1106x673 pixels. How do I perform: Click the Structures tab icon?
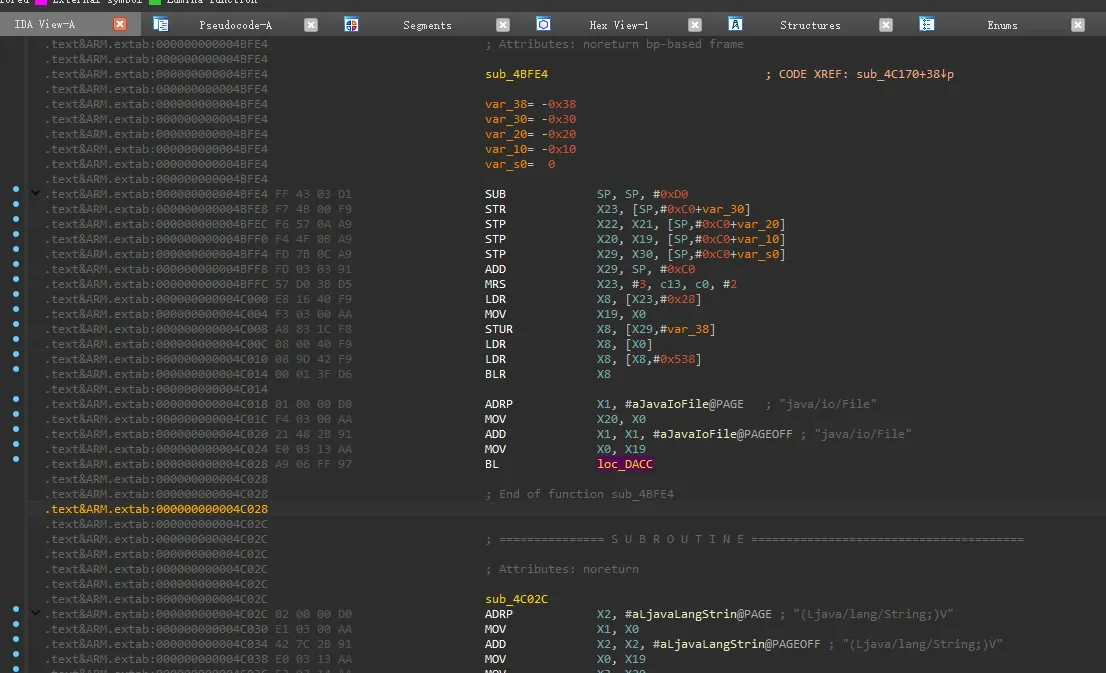pos(735,25)
